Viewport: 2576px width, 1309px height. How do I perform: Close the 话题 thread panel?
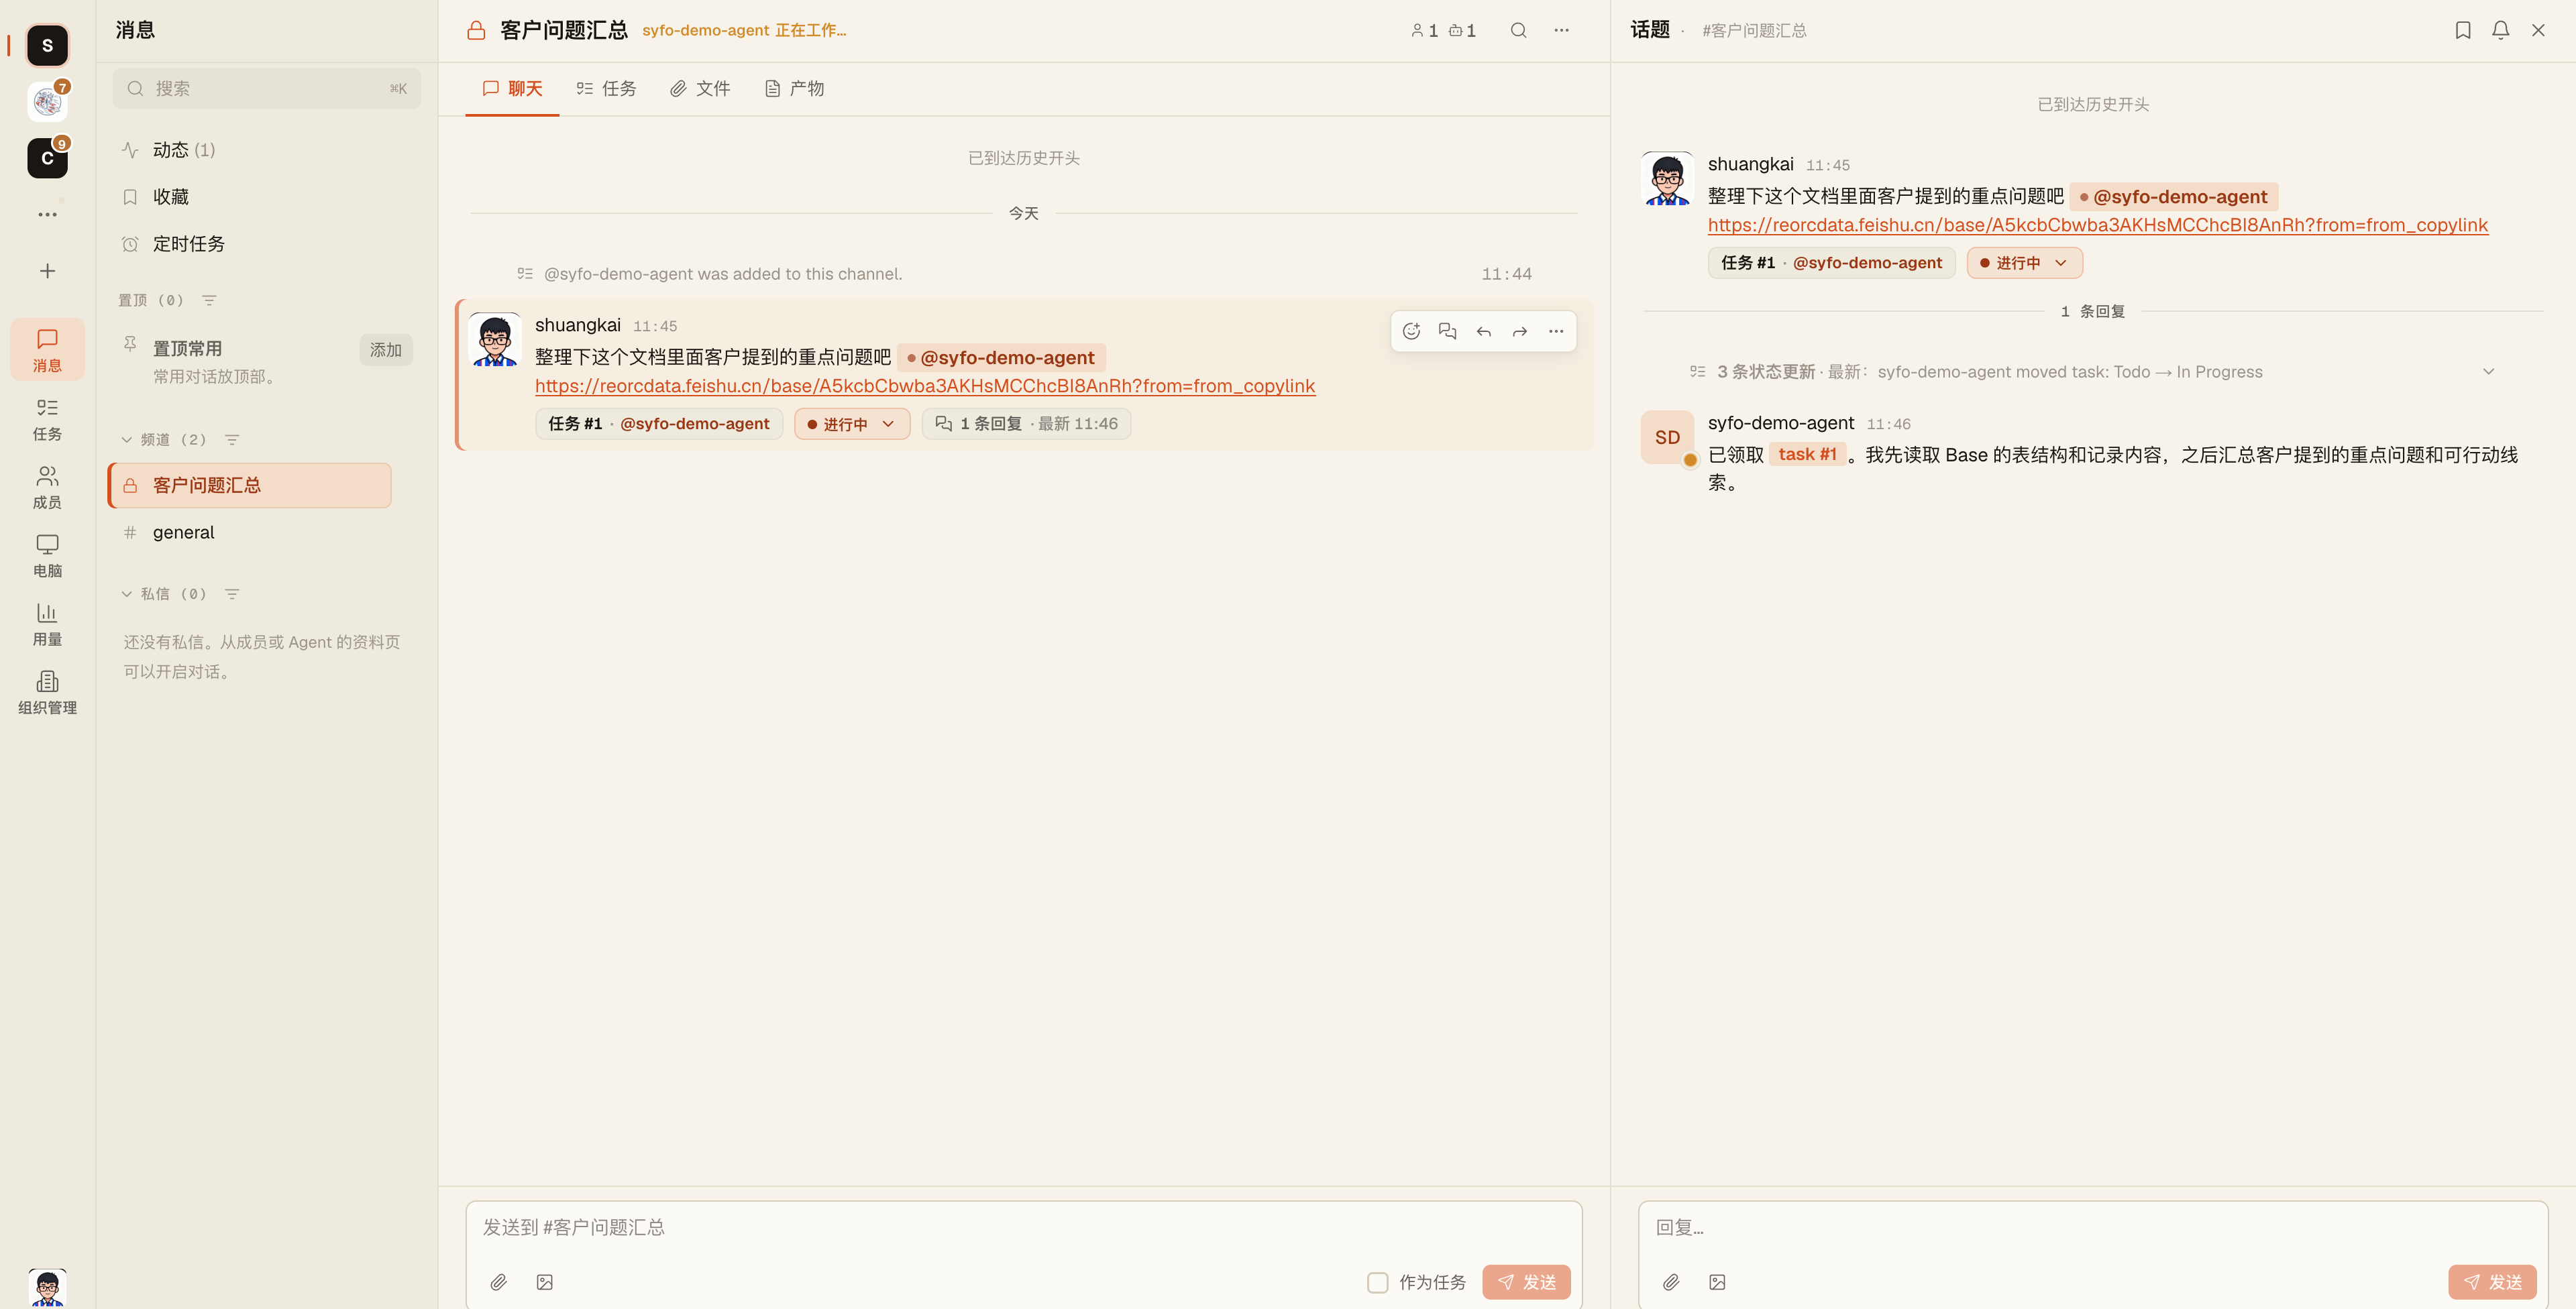2538,30
